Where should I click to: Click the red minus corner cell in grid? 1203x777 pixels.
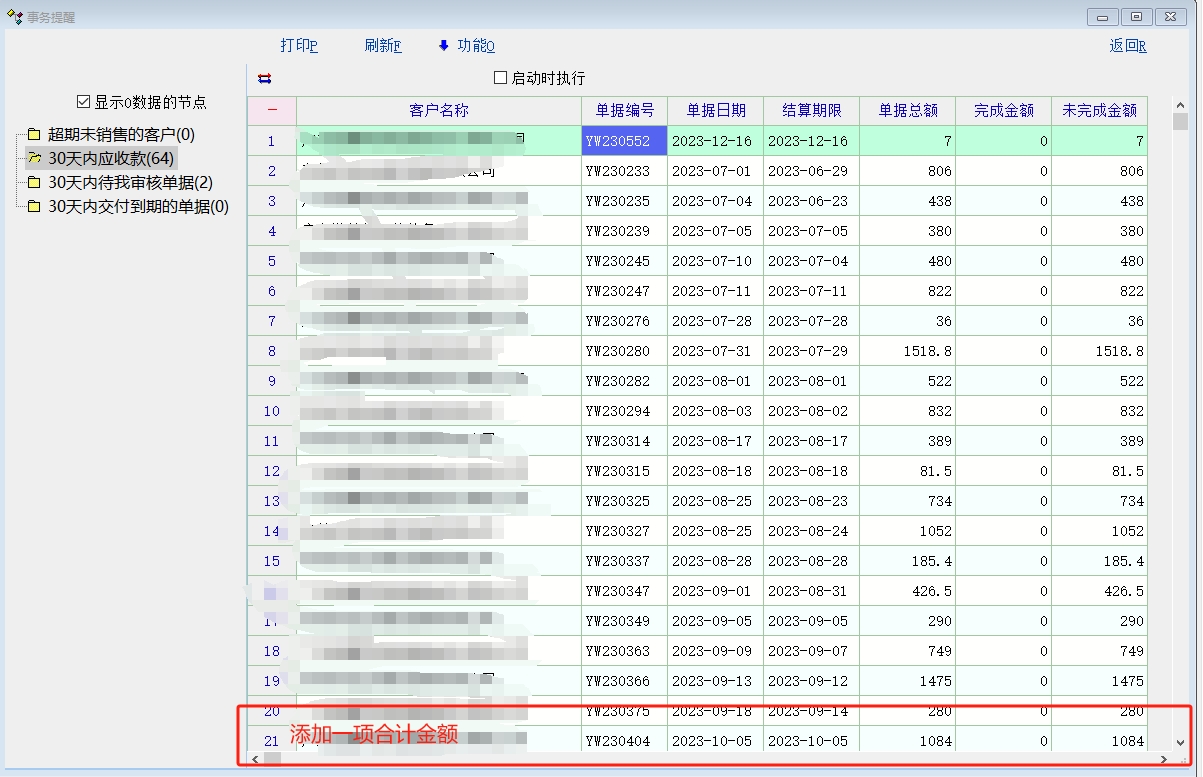coord(272,110)
